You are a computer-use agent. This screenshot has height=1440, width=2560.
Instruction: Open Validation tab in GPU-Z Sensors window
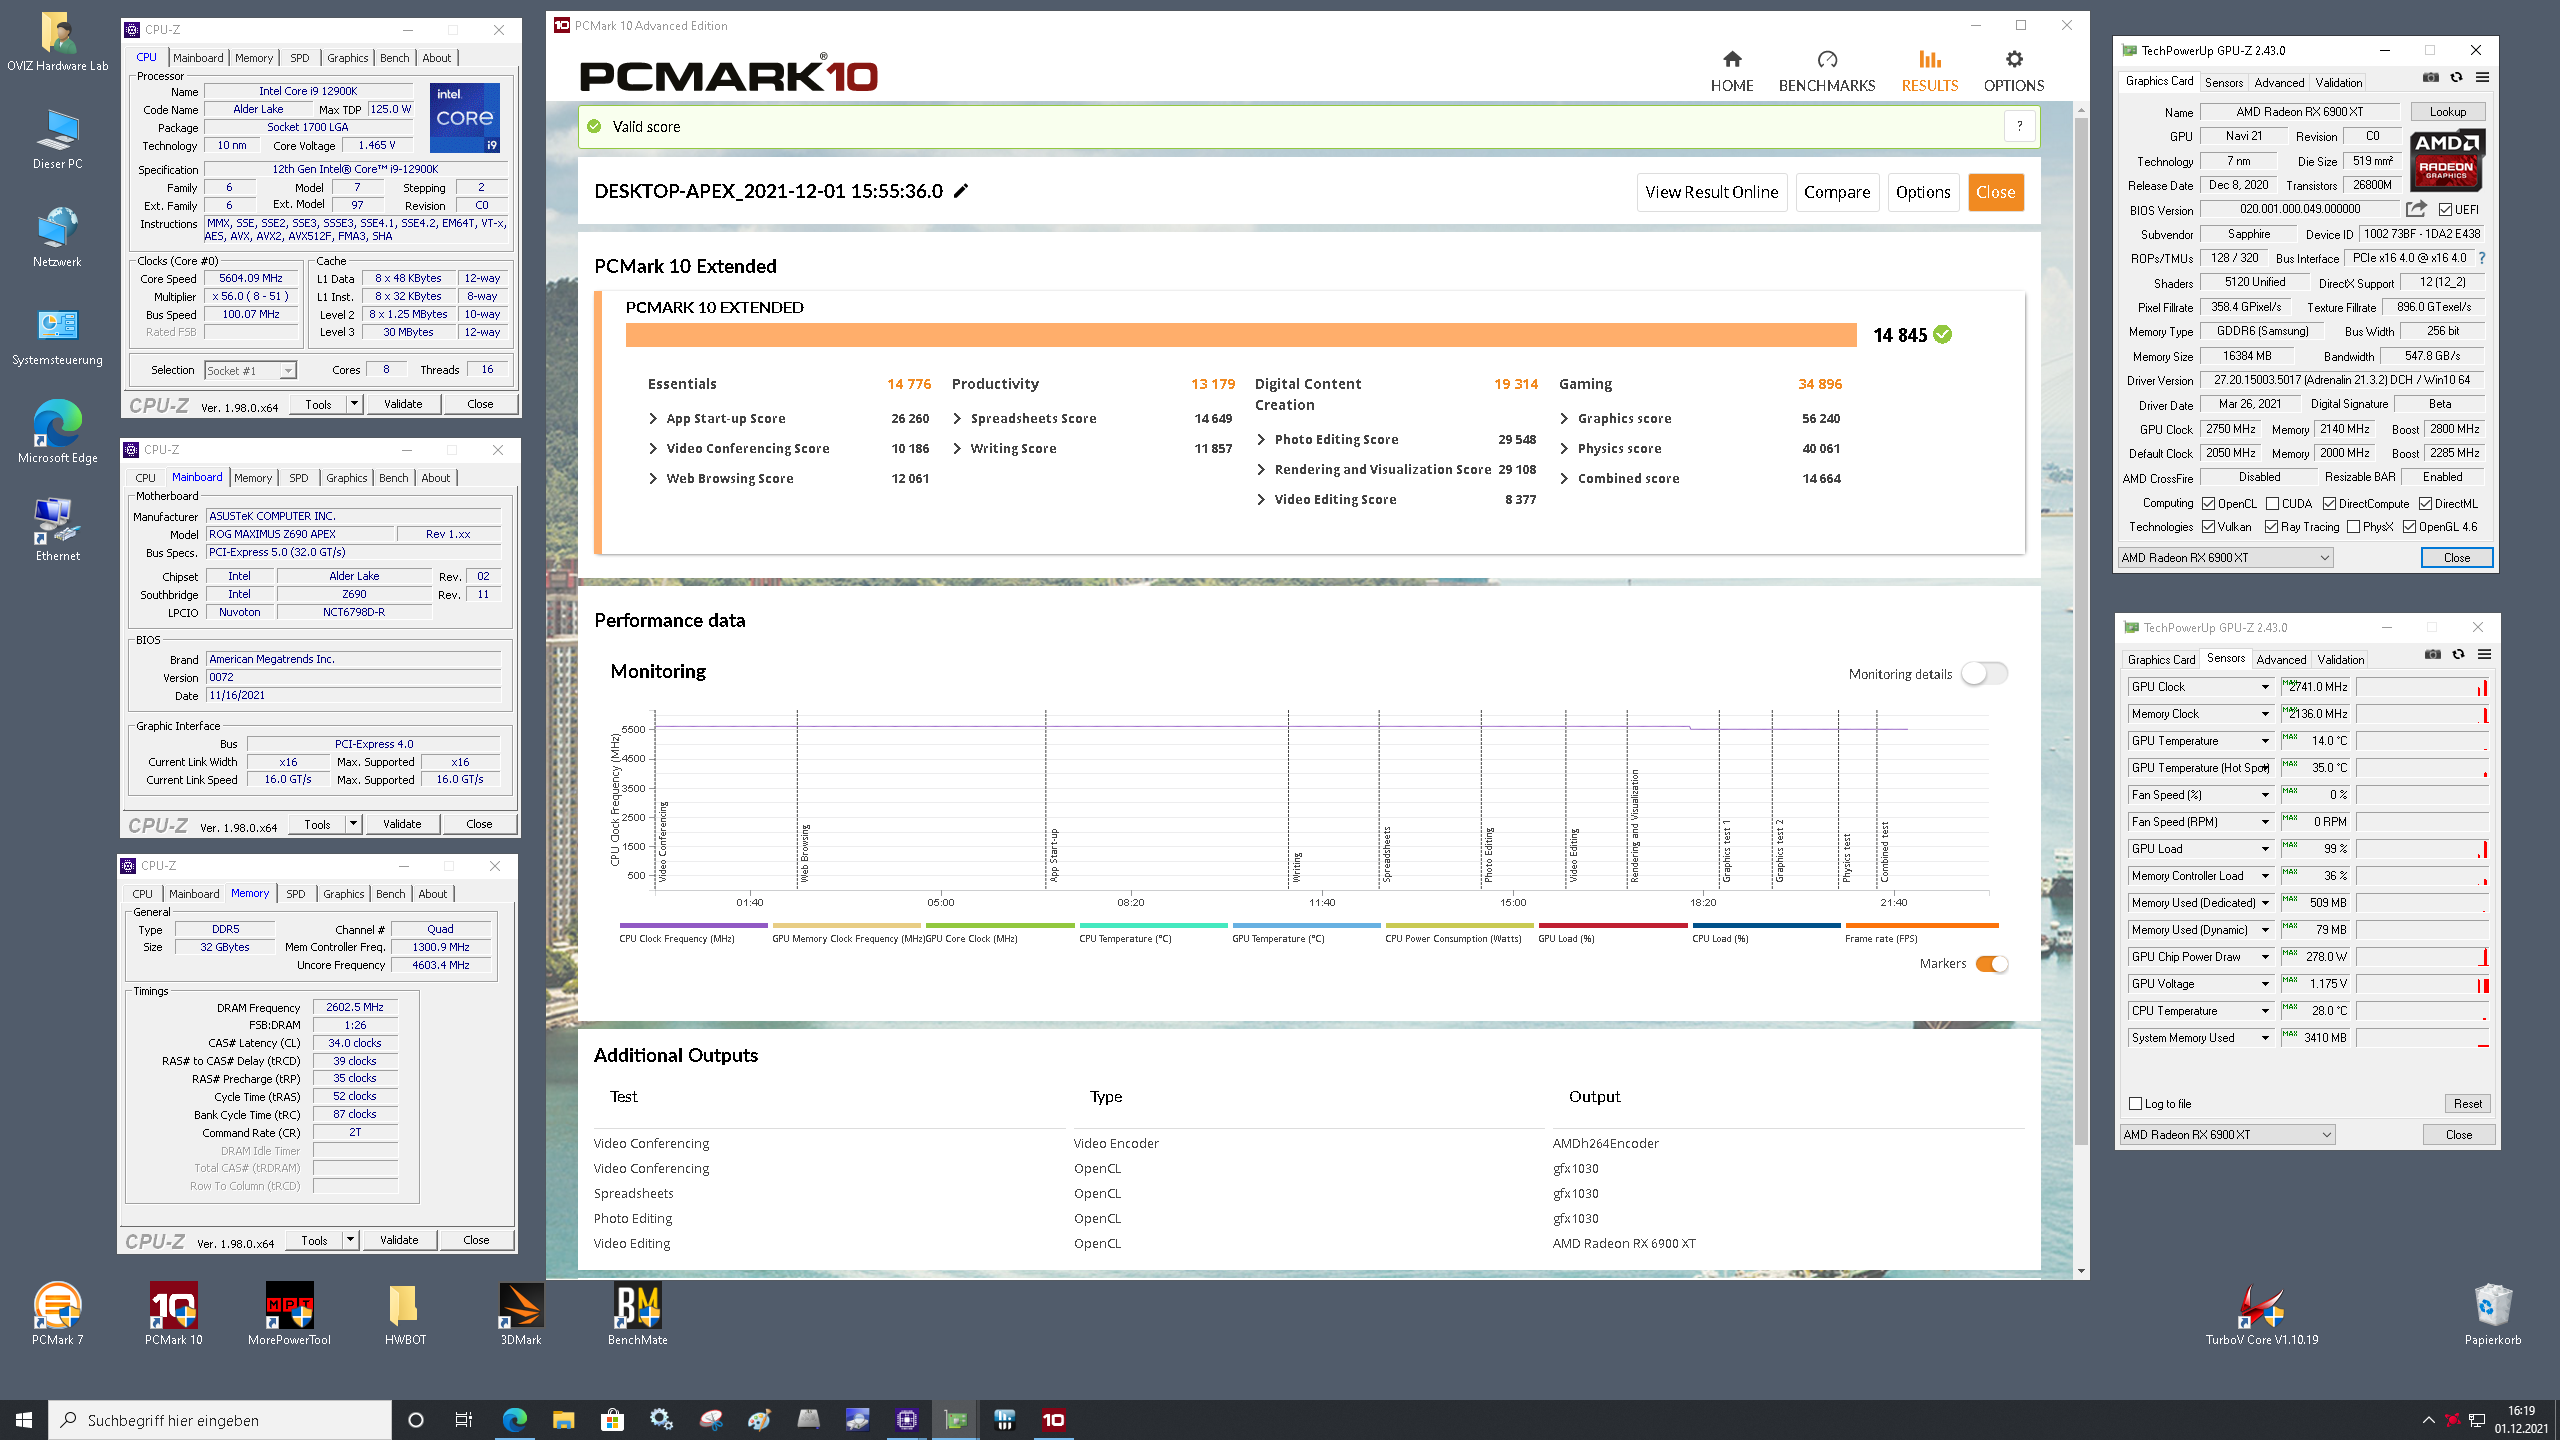coord(2341,659)
